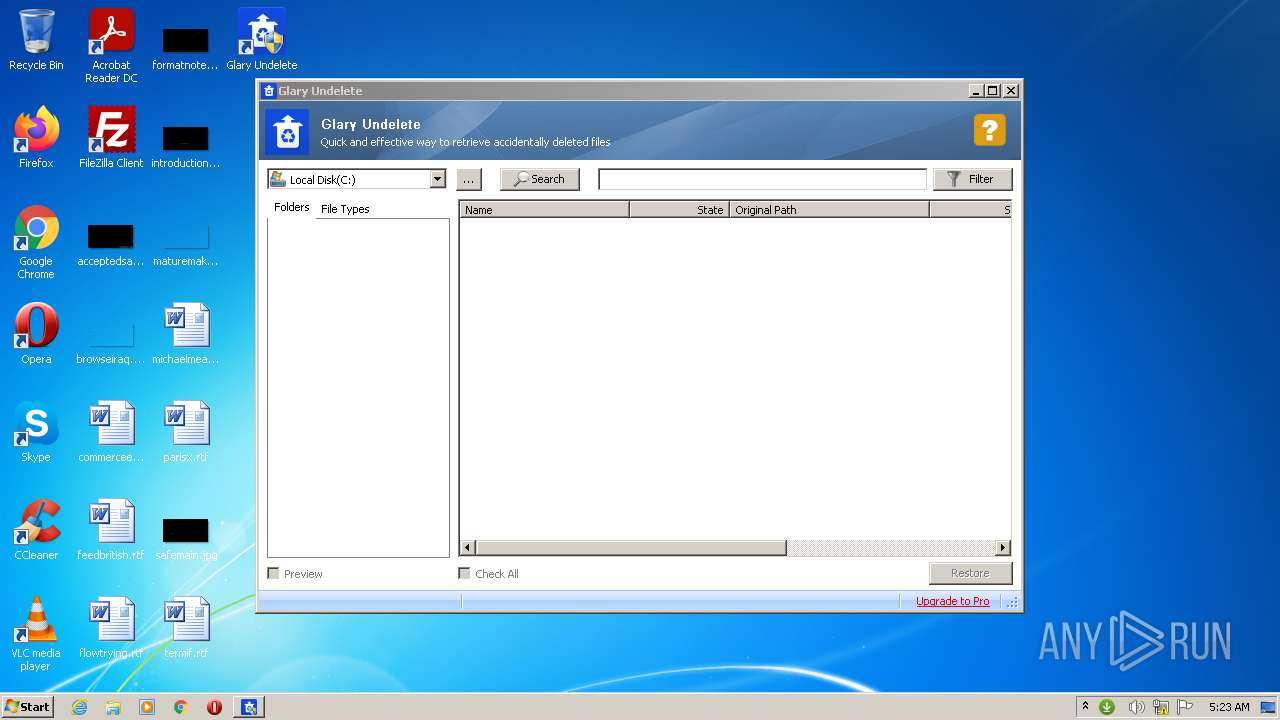Viewport: 1280px width, 720px height.
Task: Select the formatnote... desktop file
Action: pos(186,48)
